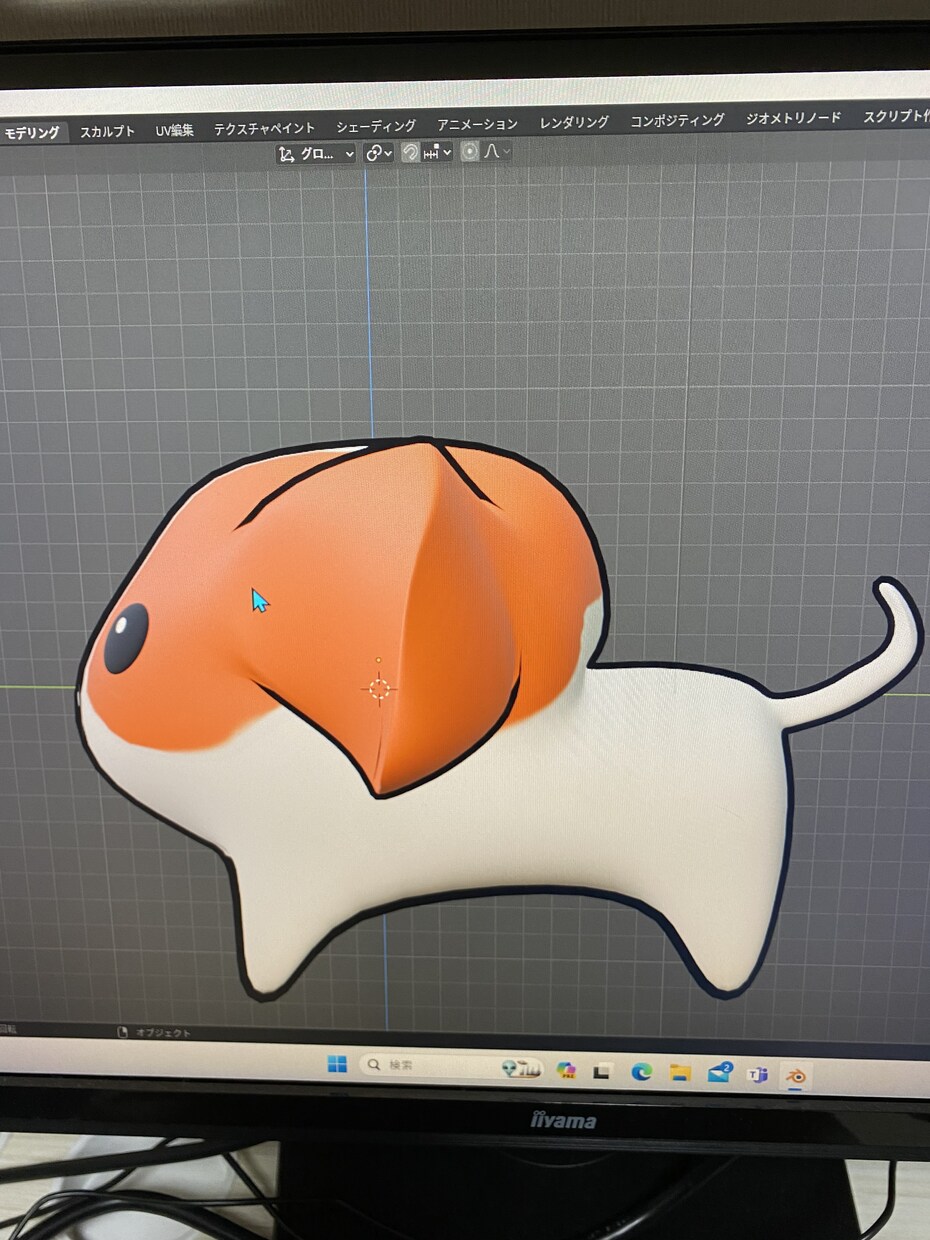Open File Explorer from taskbar
The width and height of the screenshot is (930, 1240).
[680, 1073]
